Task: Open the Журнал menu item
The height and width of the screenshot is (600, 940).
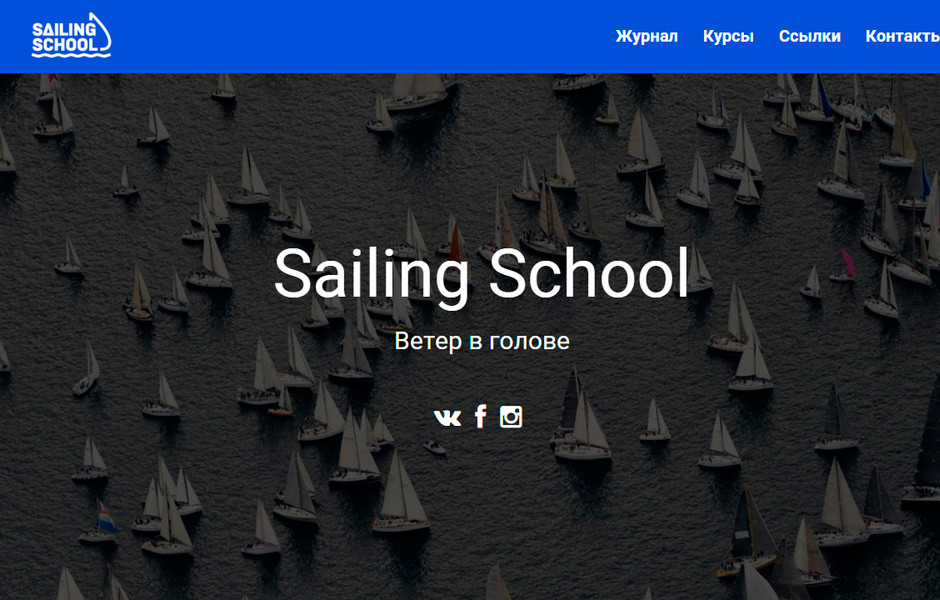Action: point(646,37)
